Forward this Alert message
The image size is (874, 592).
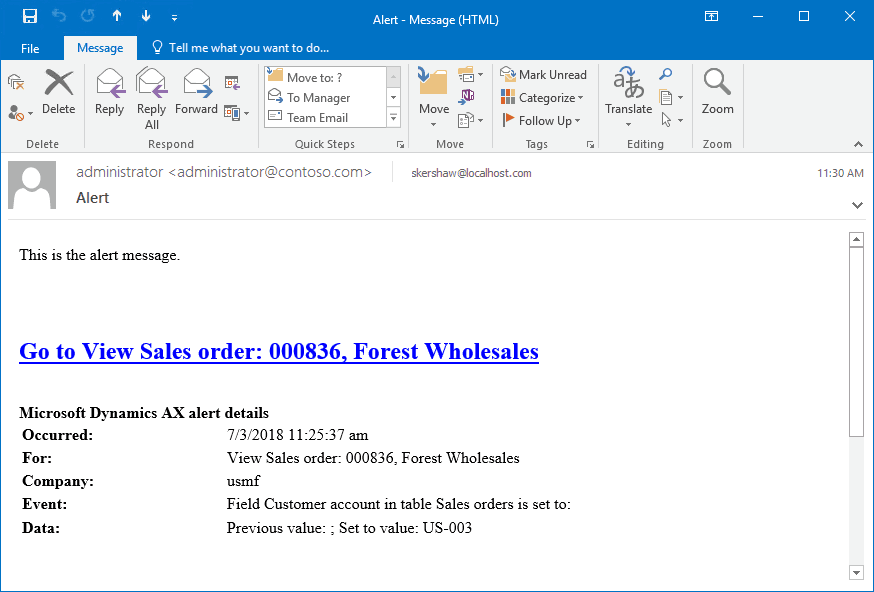(x=196, y=92)
